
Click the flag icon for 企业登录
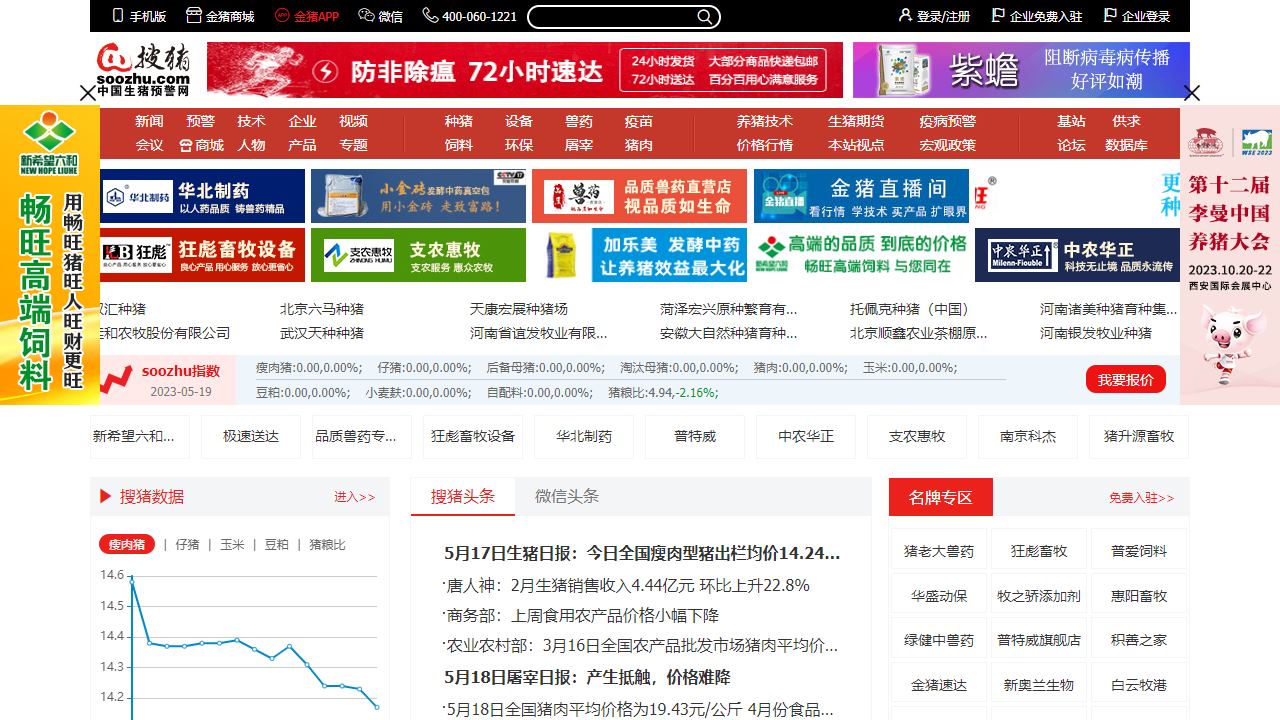click(1110, 15)
